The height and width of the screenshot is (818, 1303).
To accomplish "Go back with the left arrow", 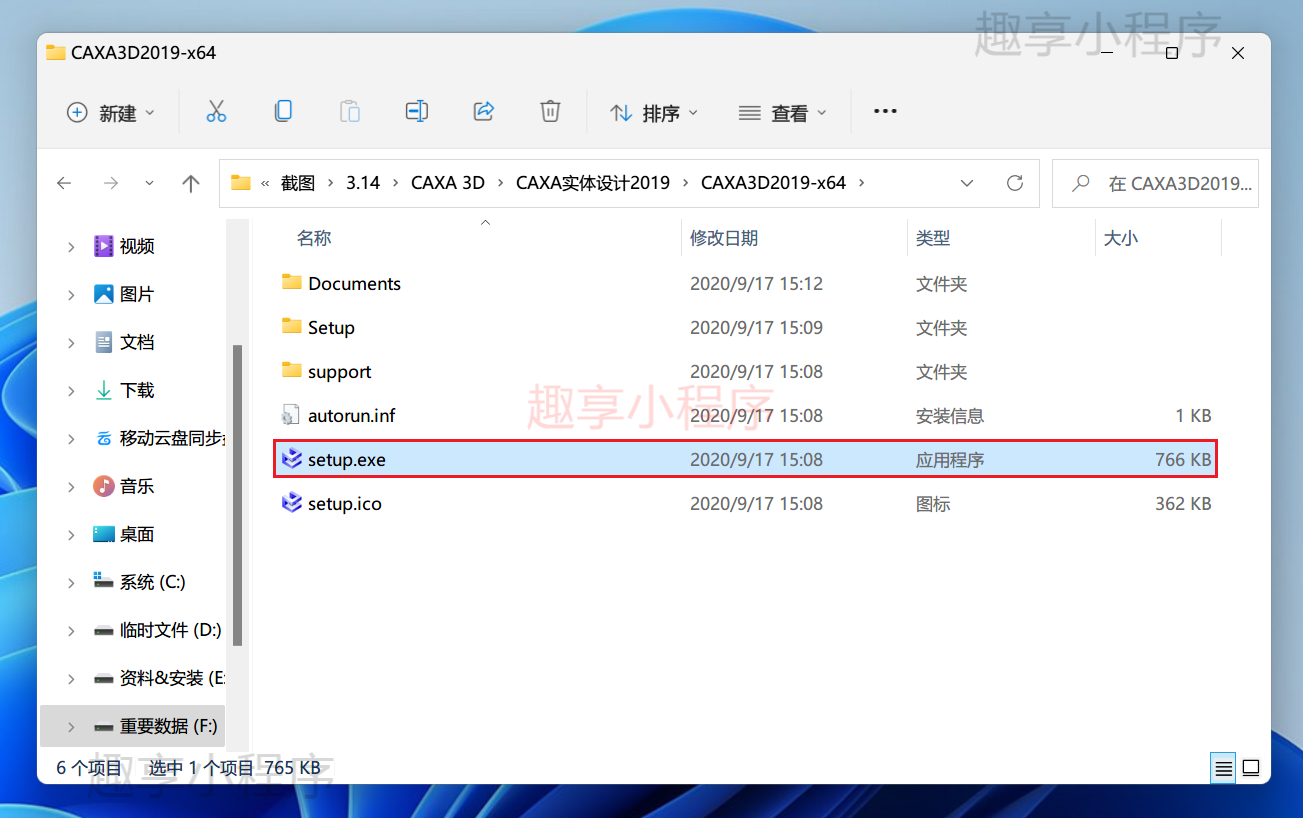I will [x=64, y=183].
